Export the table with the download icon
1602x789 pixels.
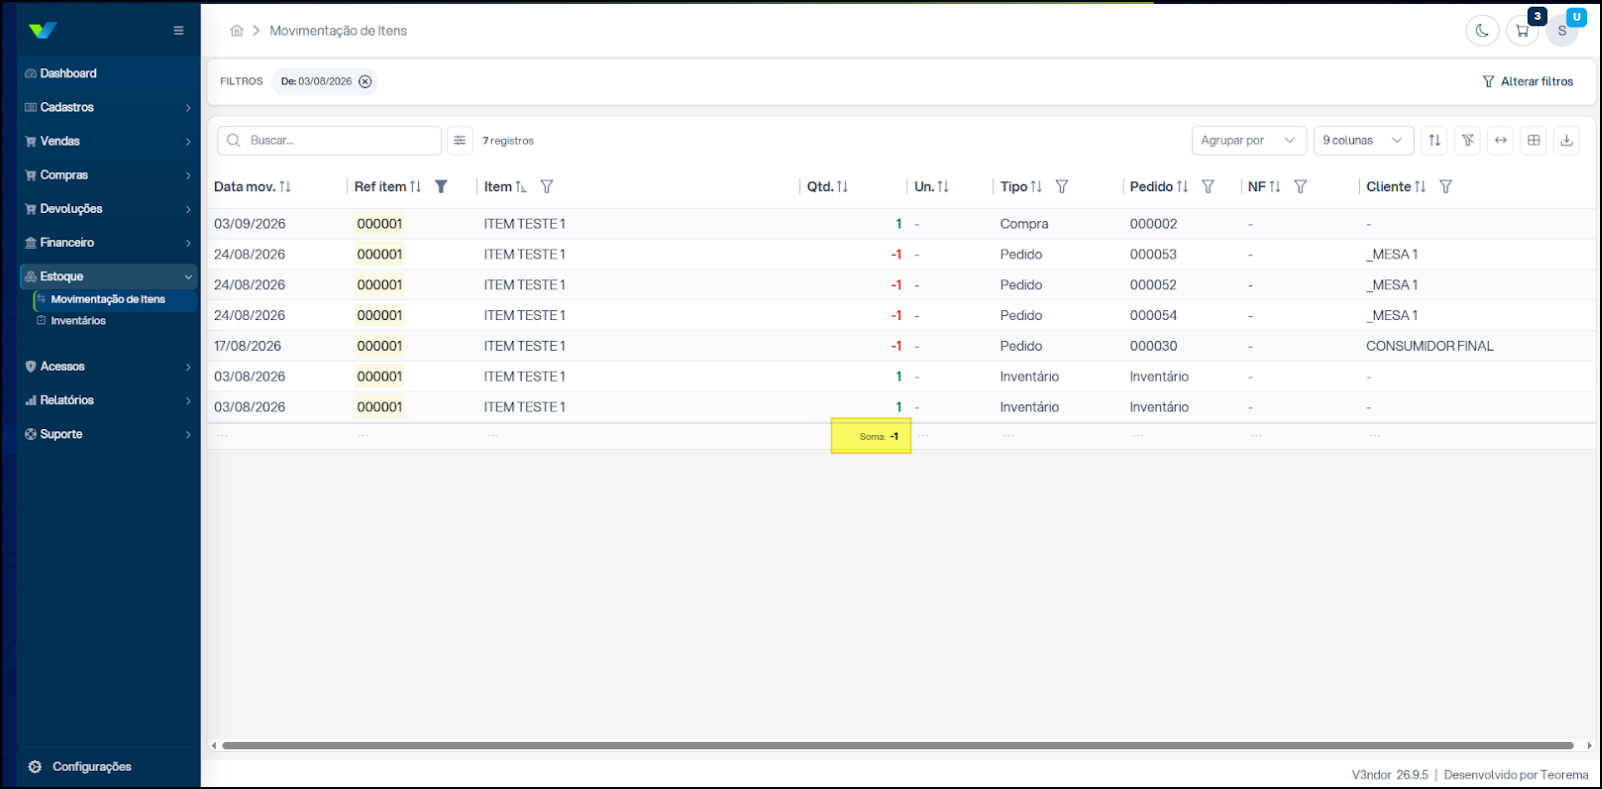pyautogui.click(x=1567, y=141)
